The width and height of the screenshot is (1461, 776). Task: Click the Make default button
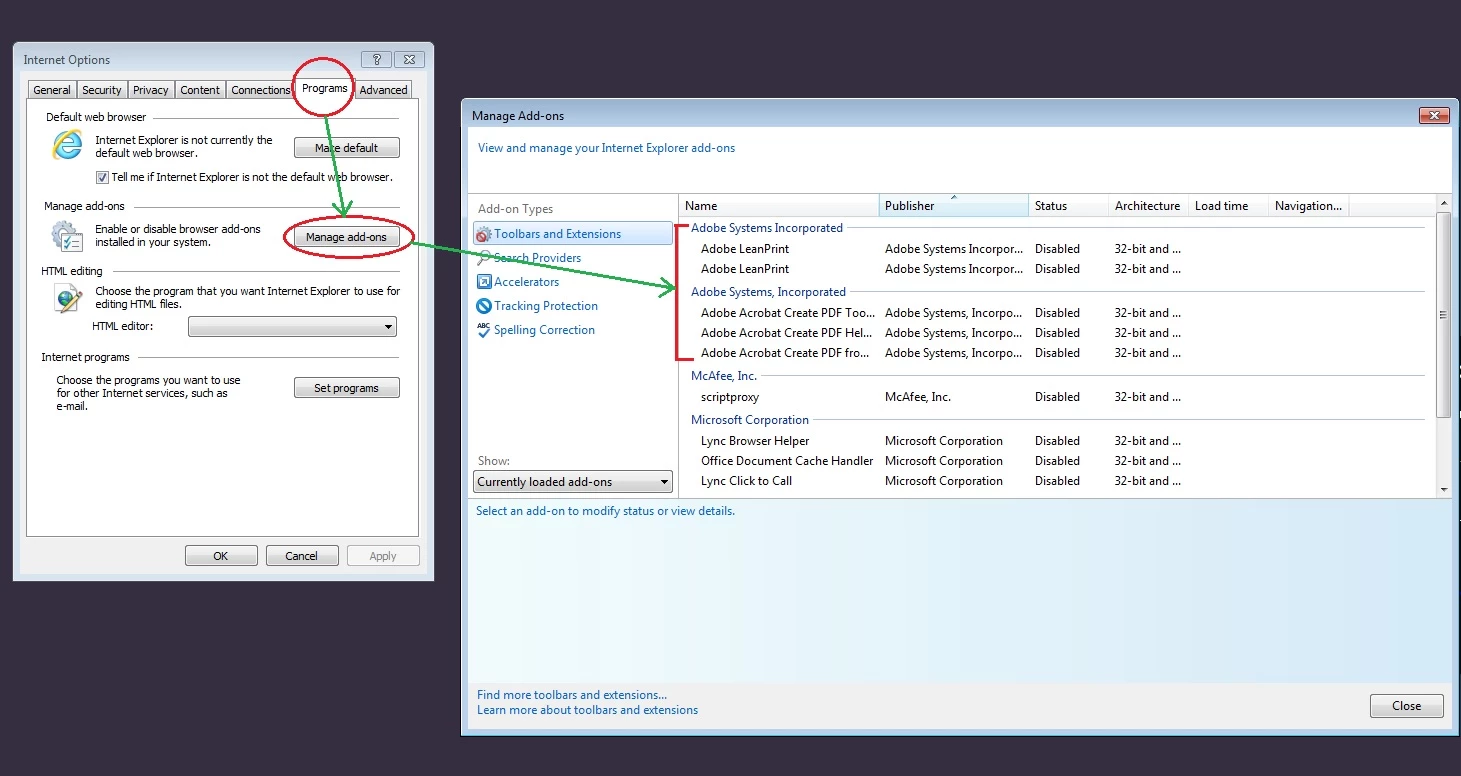click(347, 148)
